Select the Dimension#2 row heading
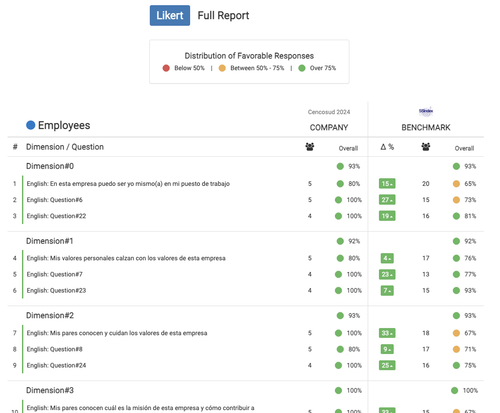 tap(50, 315)
